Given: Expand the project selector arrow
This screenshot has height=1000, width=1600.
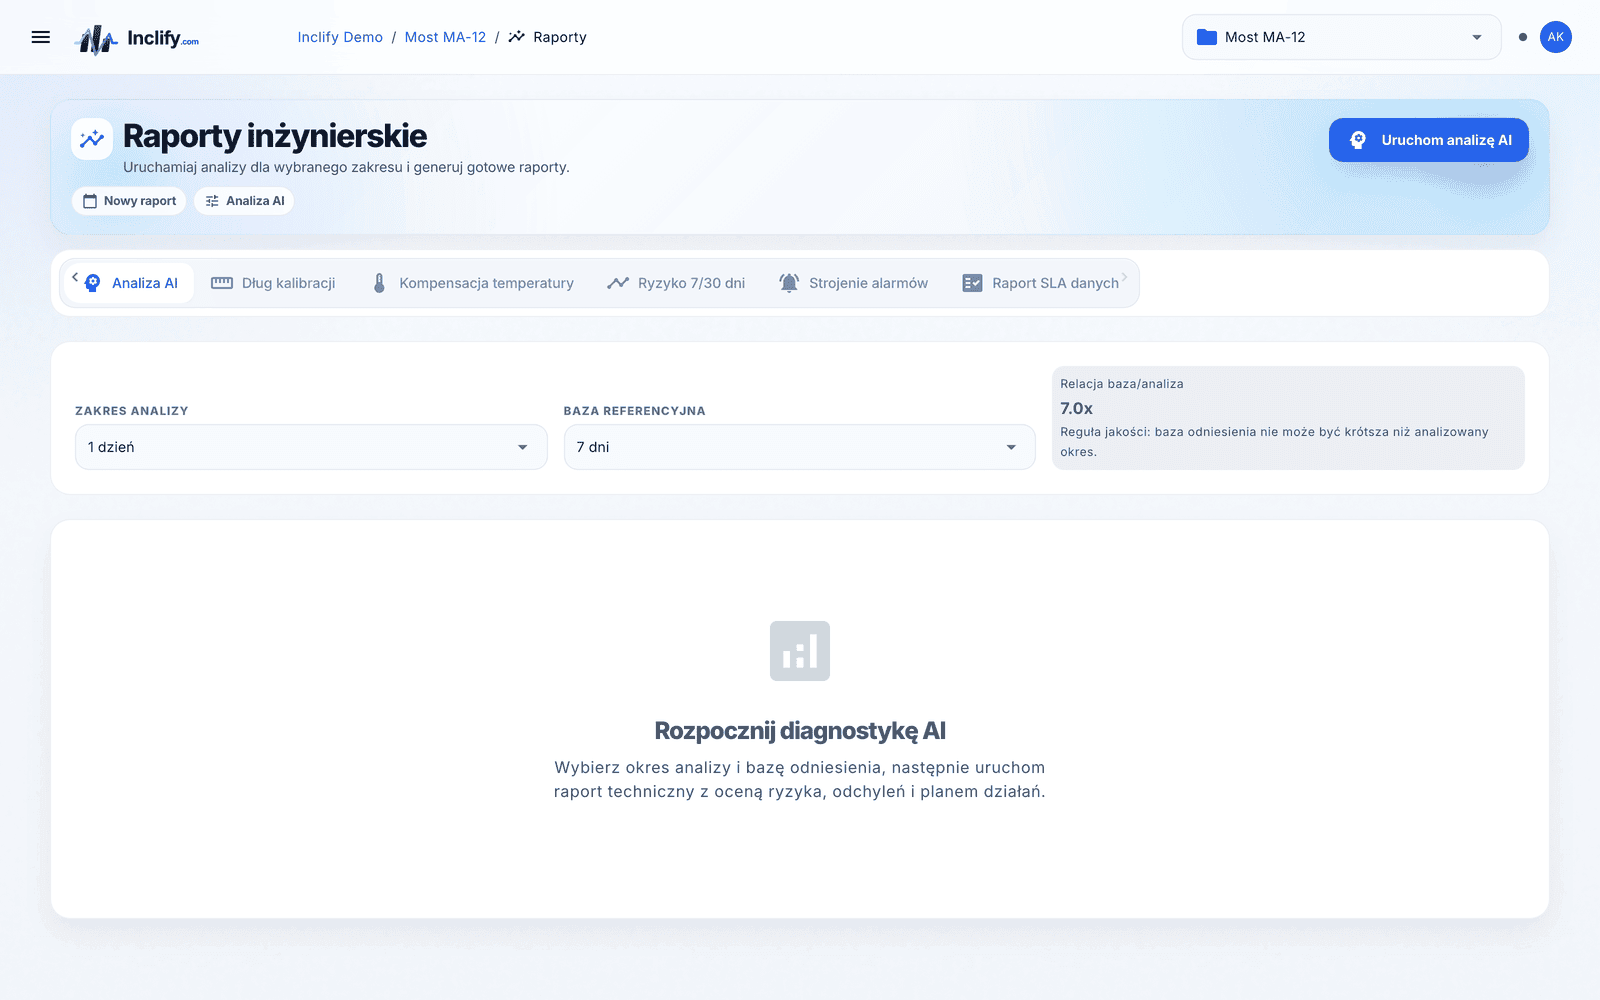Looking at the screenshot, I should (x=1477, y=37).
